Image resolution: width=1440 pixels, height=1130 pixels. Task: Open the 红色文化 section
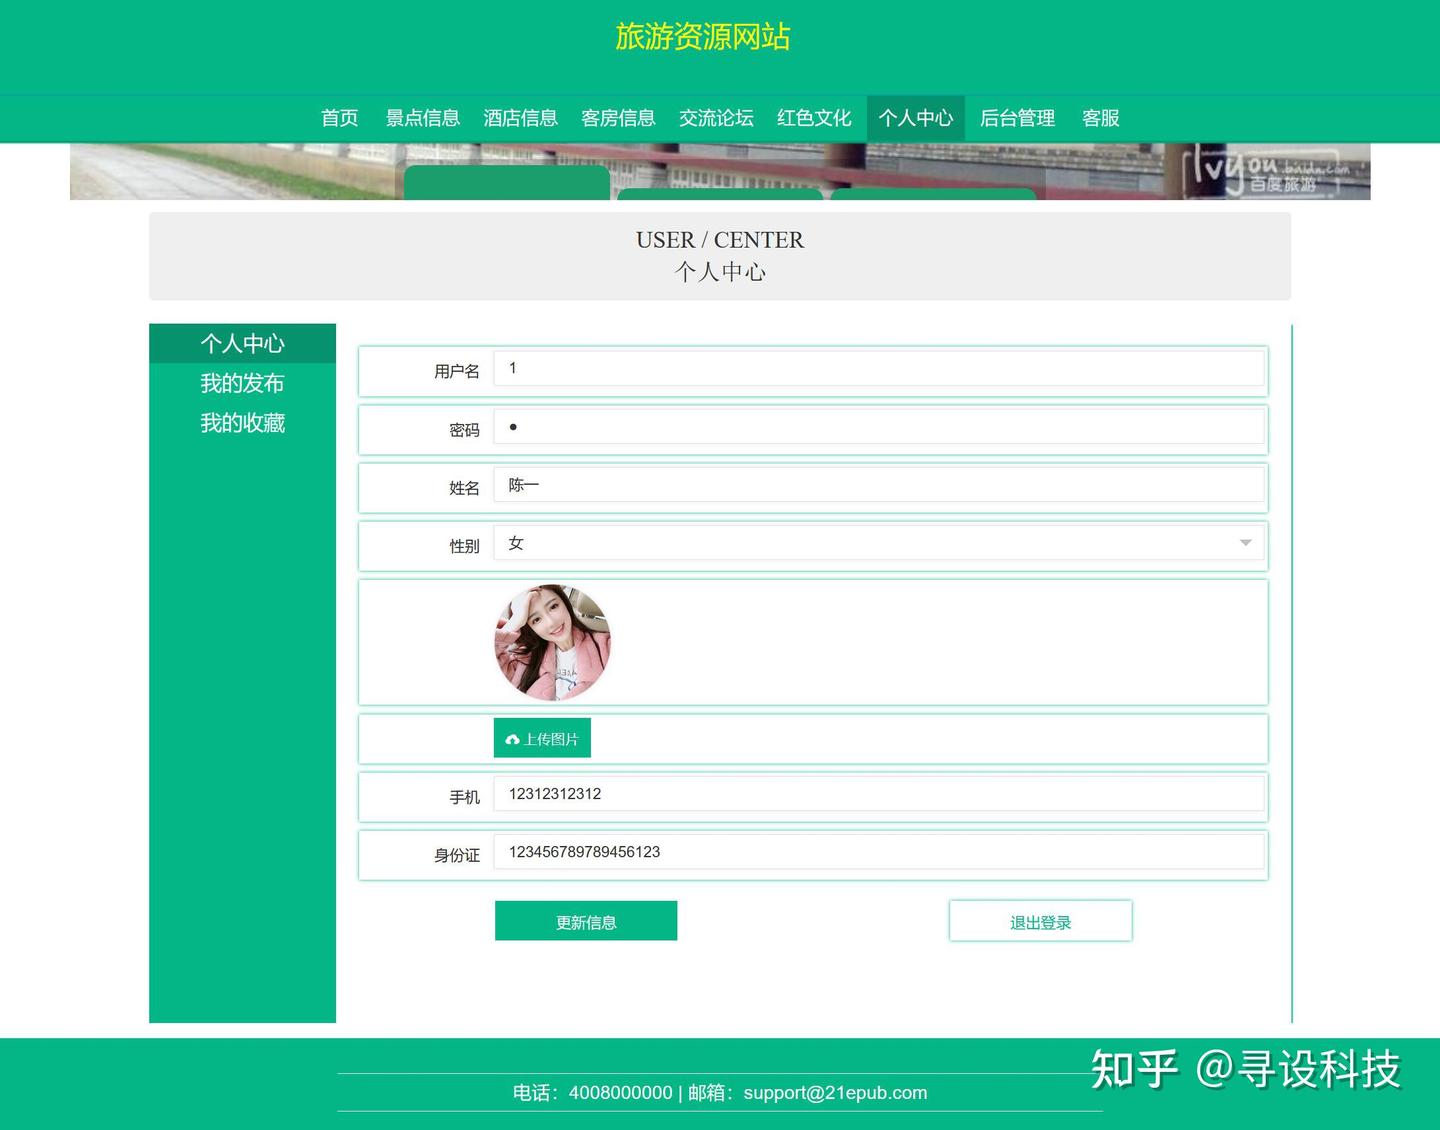813,118
